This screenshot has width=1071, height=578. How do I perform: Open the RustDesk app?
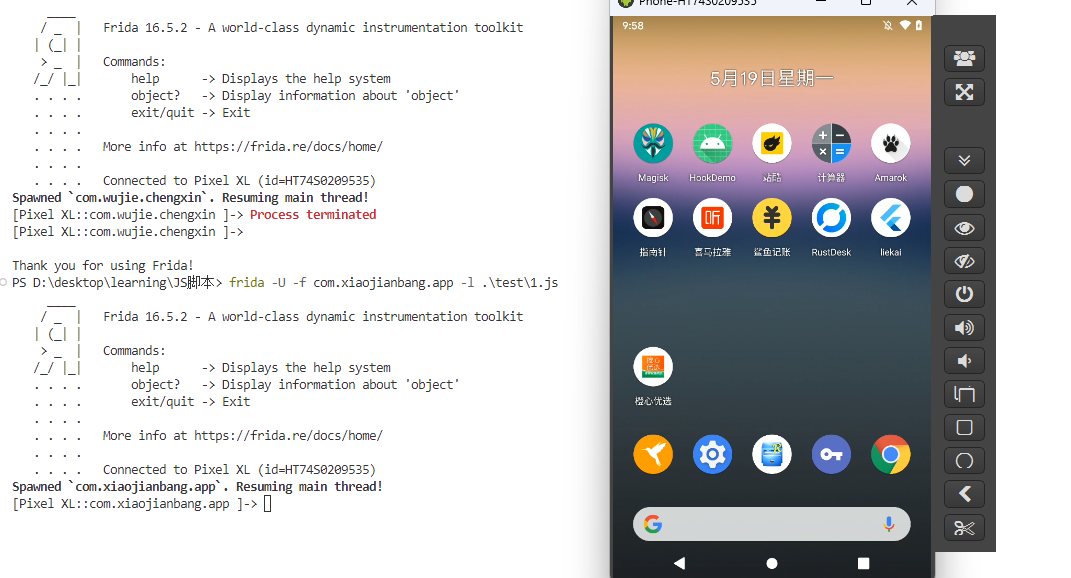(830, 218)
